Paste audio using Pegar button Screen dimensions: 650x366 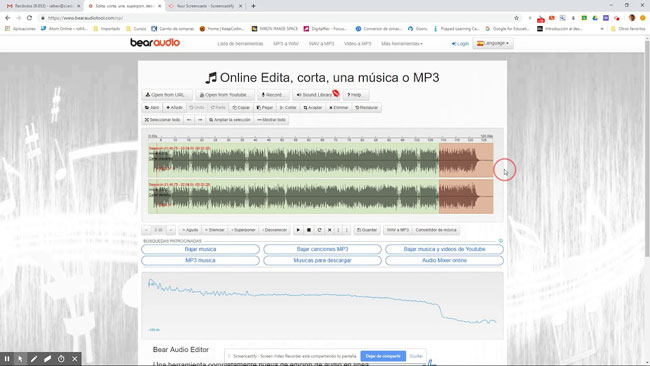pyautogui.click(x=265, y=108)
